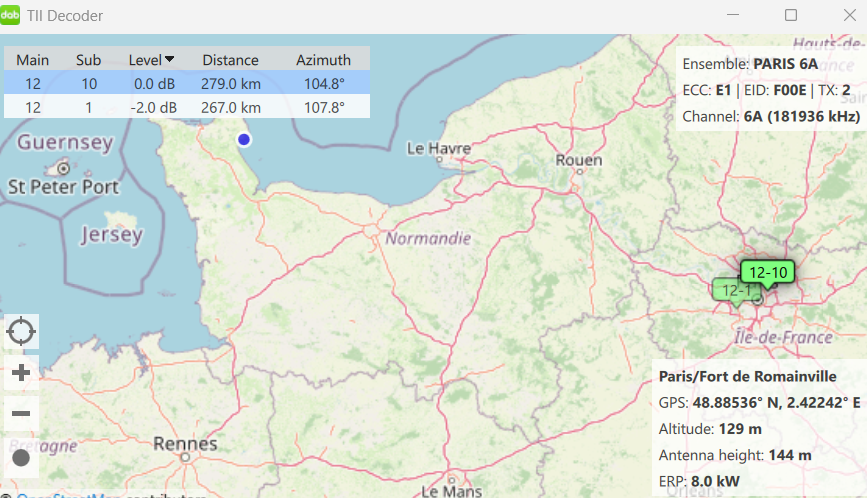Zoom in with the plus button
867x498 pixels.
pos(21,373)
